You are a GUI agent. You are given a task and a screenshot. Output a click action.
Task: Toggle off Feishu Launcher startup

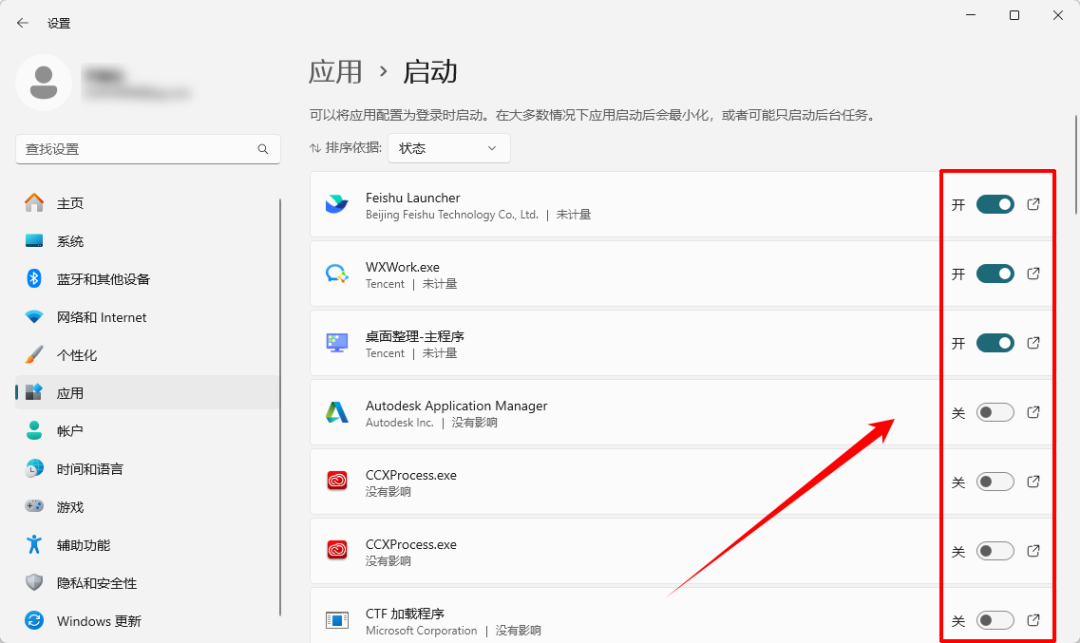(995, 204)
